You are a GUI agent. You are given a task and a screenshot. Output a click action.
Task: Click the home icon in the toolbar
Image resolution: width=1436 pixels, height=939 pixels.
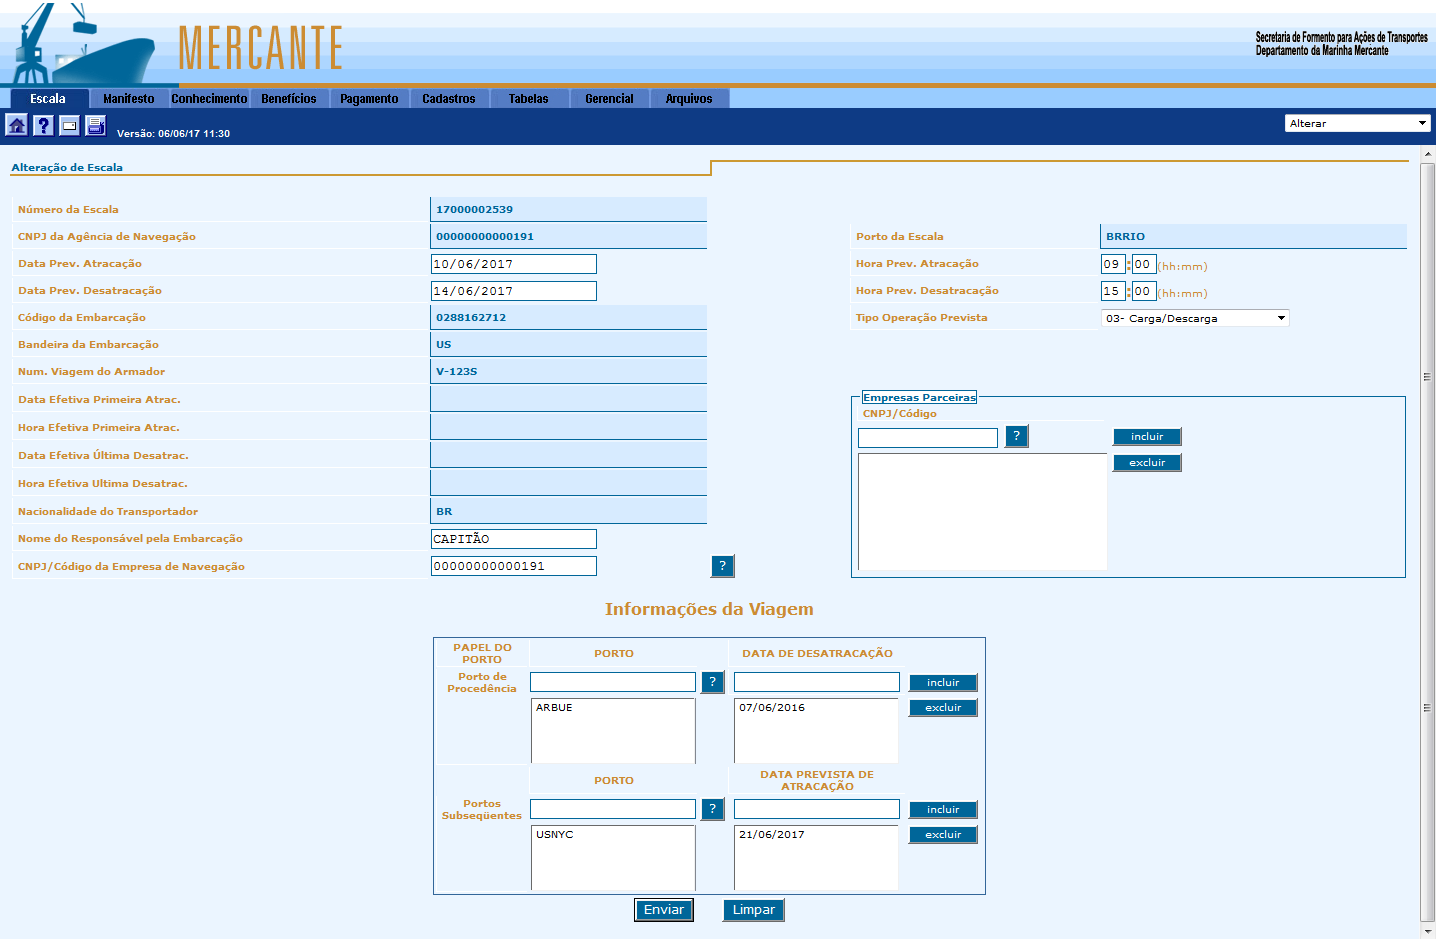coord(17,125)
